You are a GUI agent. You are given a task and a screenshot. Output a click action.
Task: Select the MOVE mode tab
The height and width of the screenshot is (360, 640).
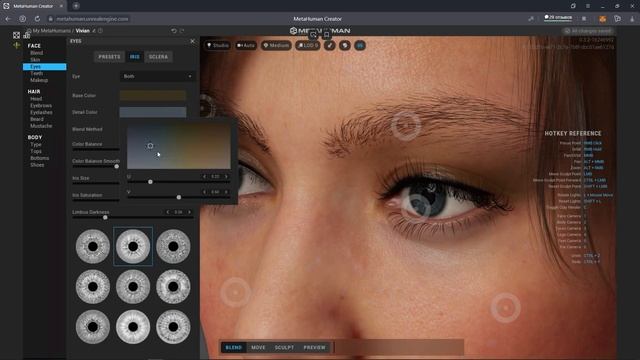point(258,347)
